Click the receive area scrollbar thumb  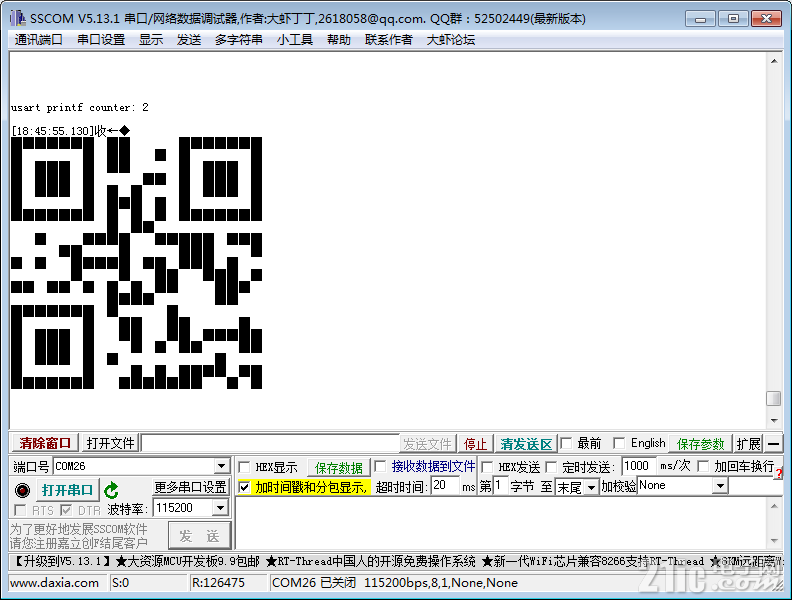[774, 398]
